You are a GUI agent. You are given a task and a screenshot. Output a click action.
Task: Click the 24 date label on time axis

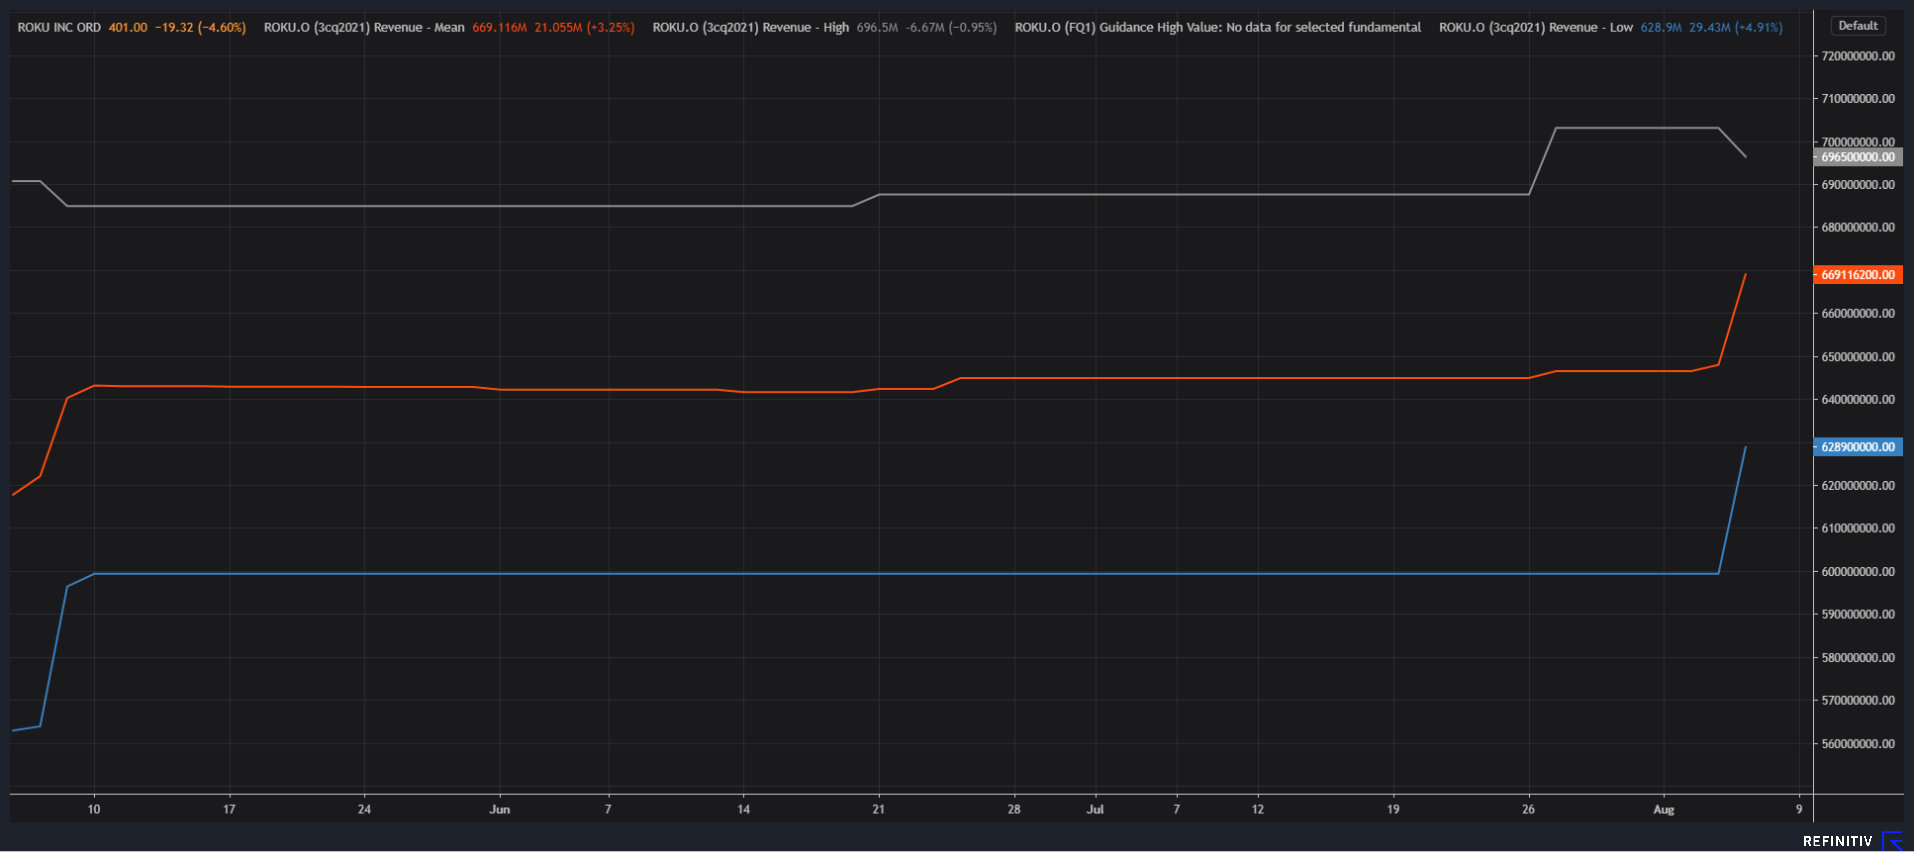(364, 810)
